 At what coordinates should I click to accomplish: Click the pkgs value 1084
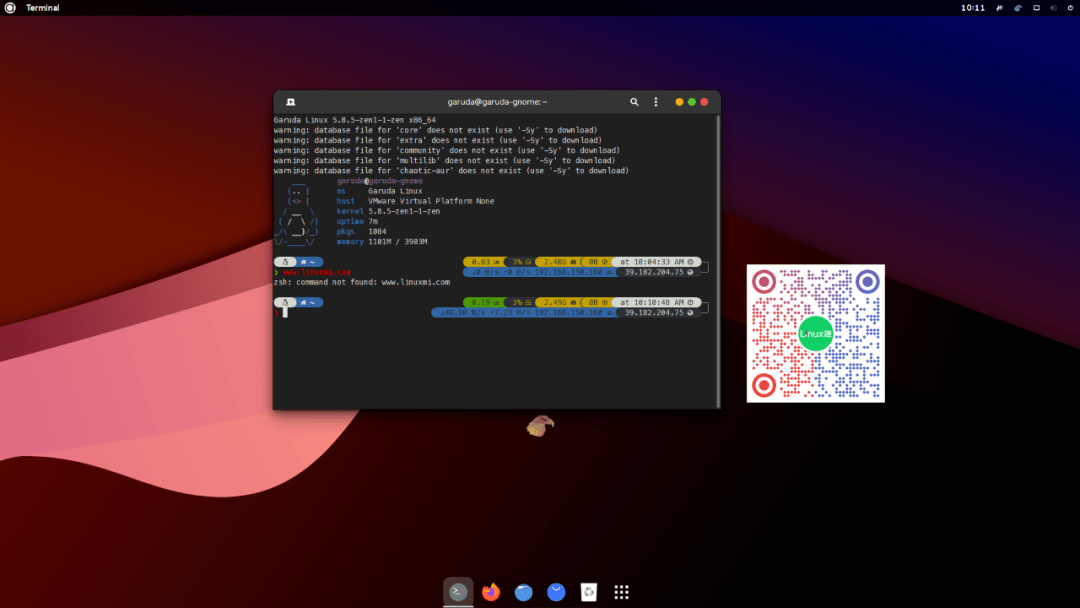pyautogui.click(x=377, y=231)
